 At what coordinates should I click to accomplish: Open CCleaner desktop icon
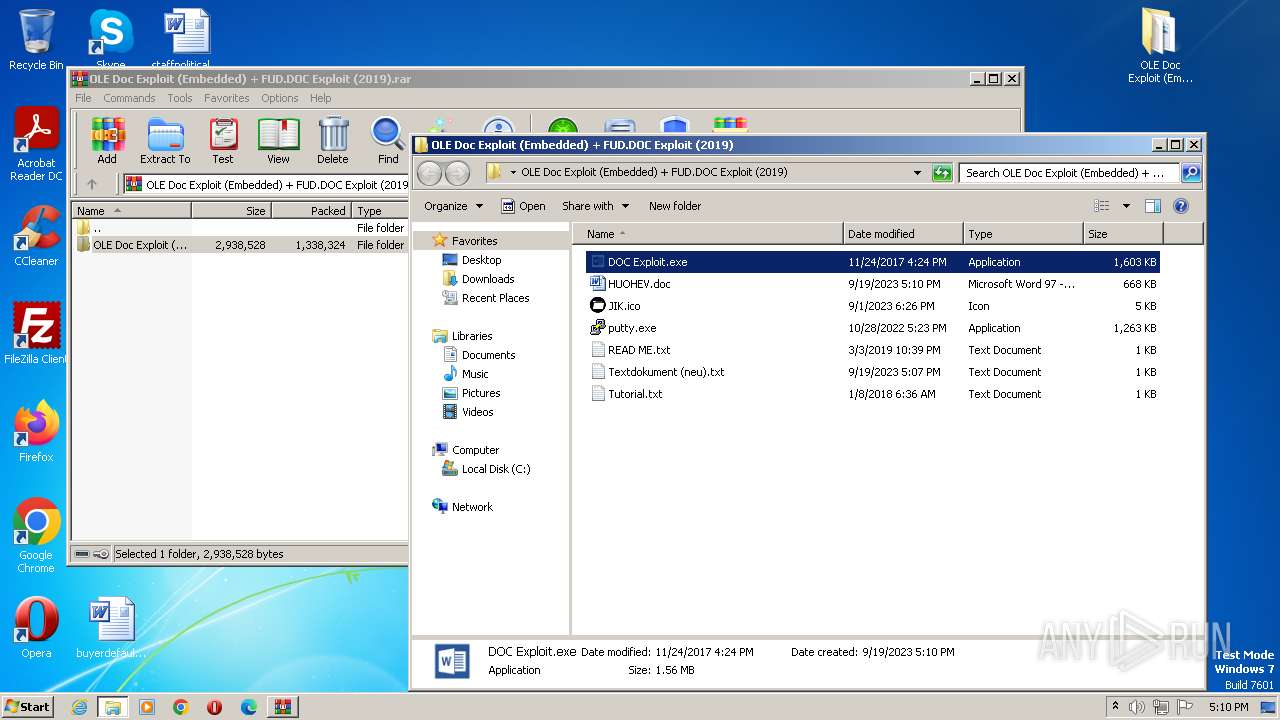pyautogui.click(x=36, y=236)
